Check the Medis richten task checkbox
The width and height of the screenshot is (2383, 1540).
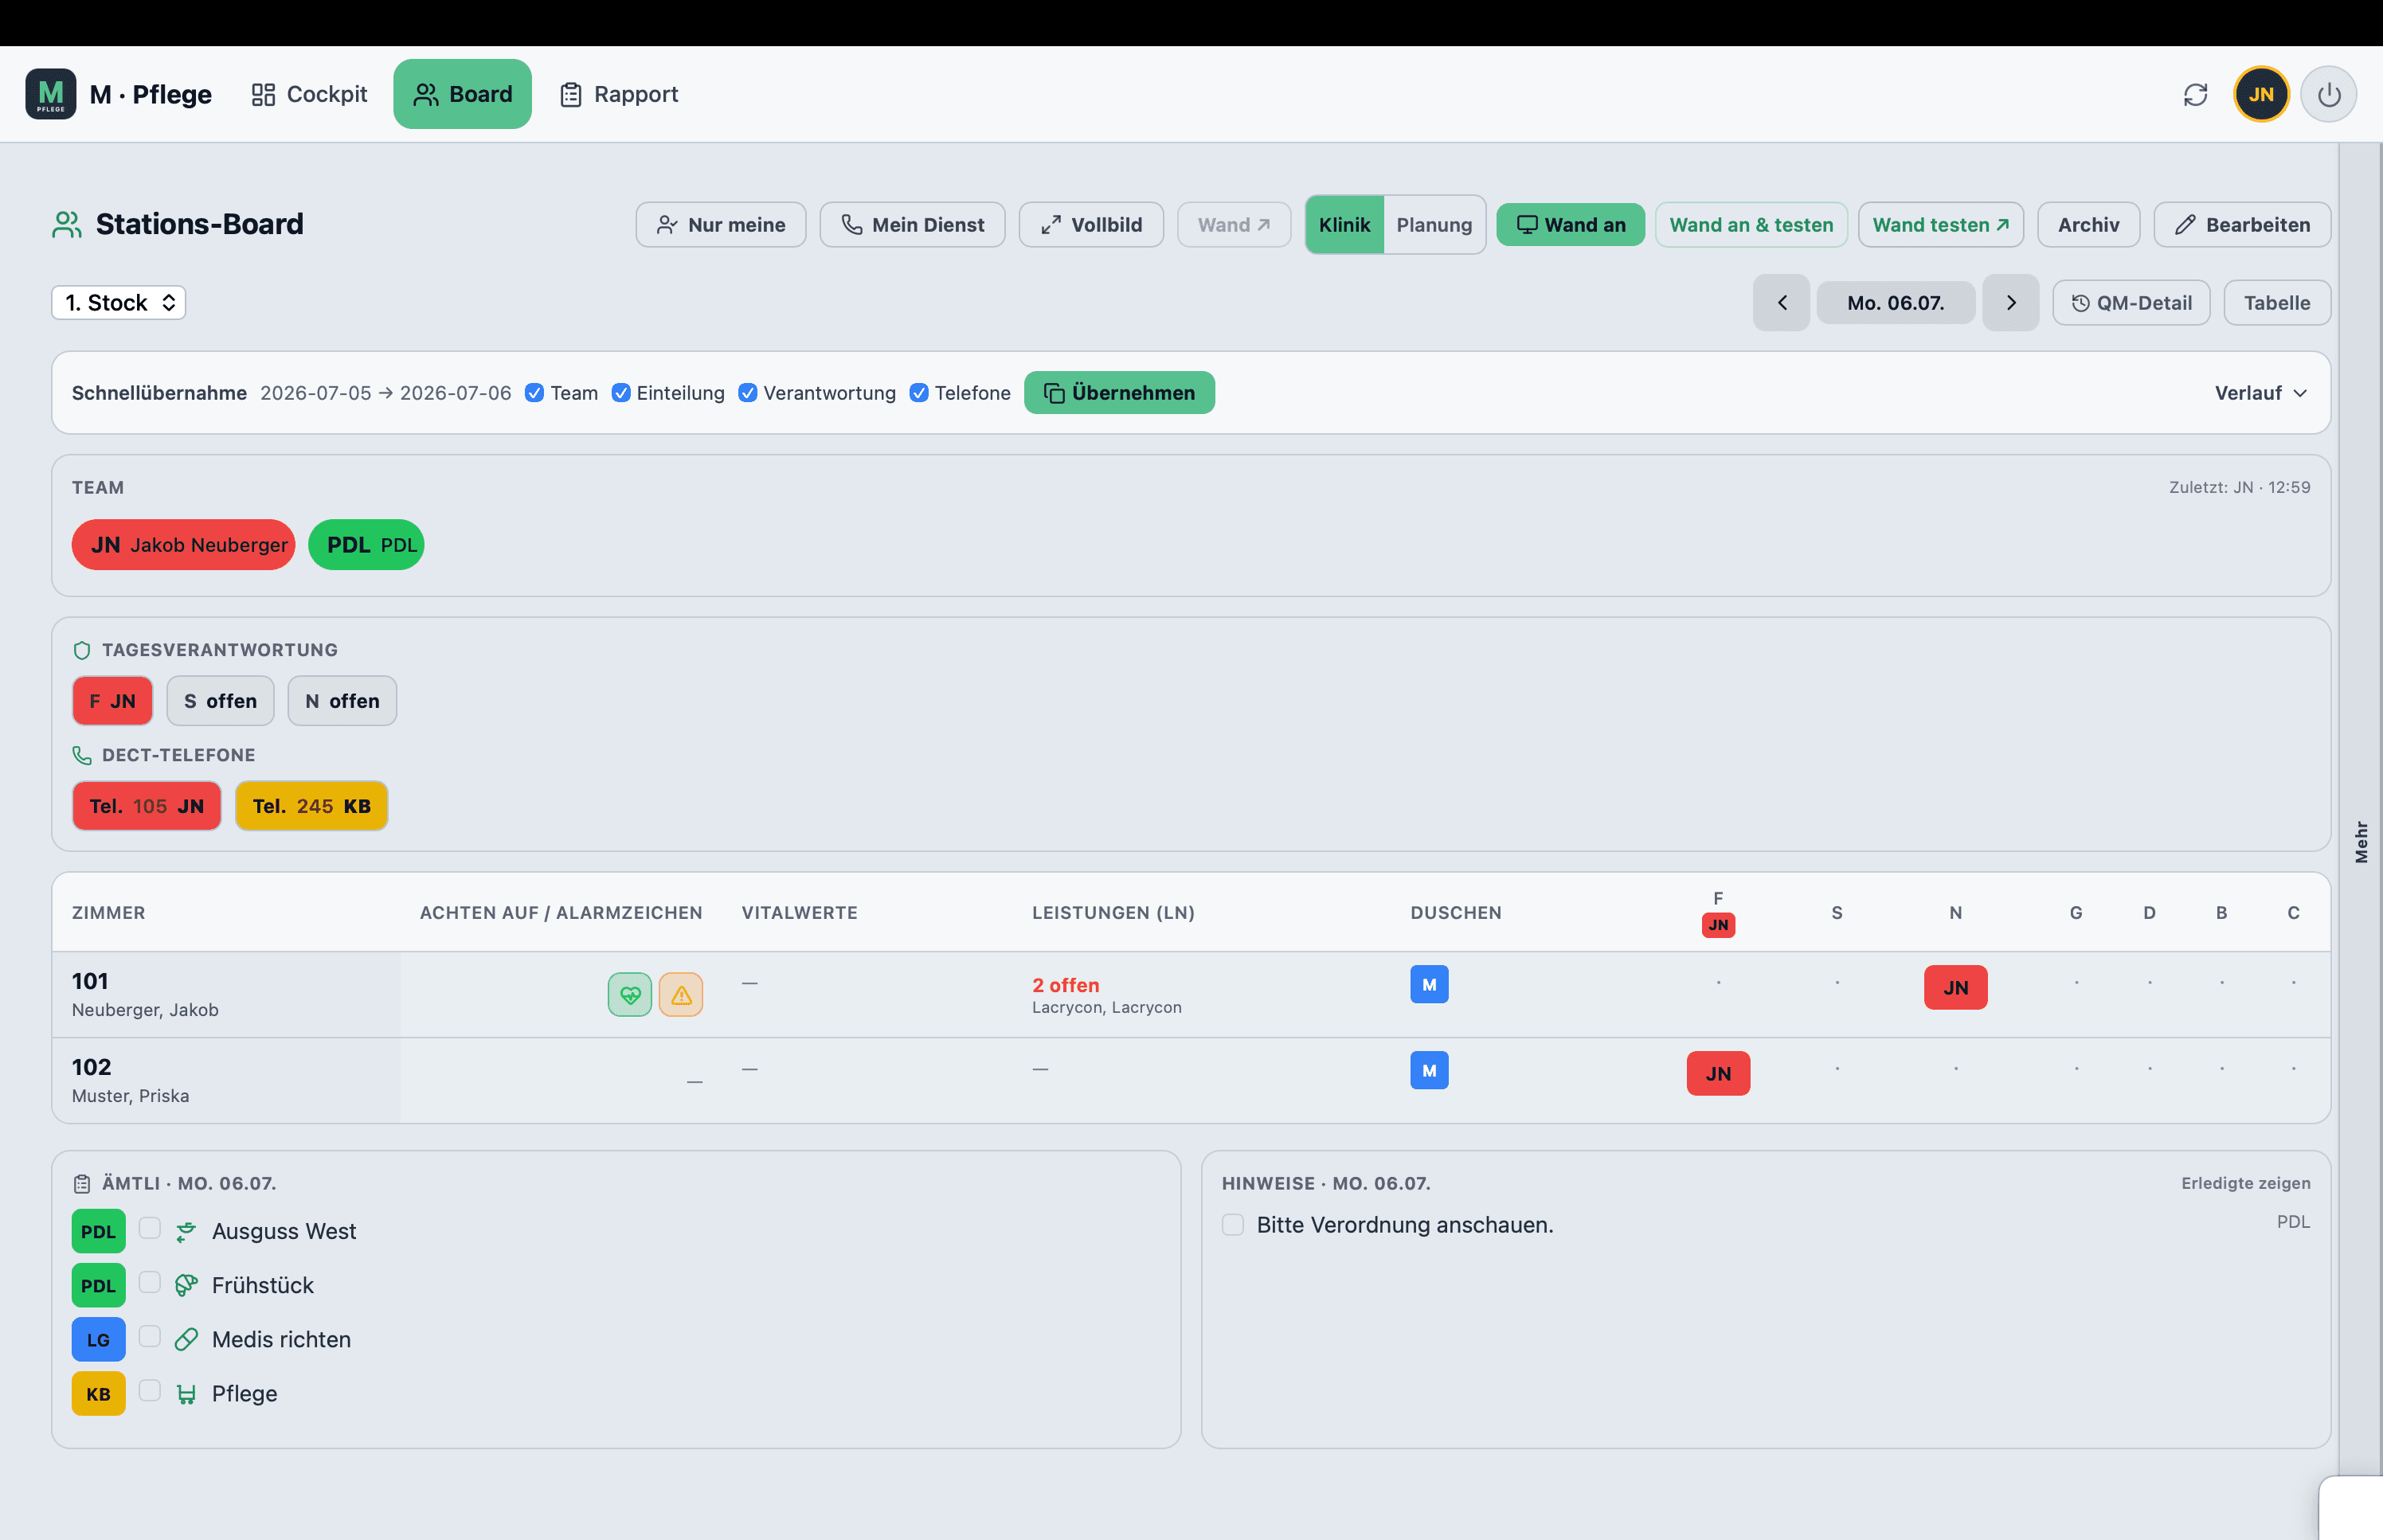[150, 1337]
